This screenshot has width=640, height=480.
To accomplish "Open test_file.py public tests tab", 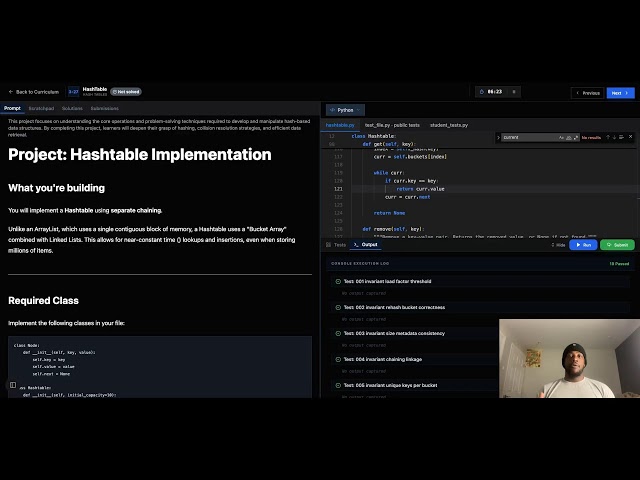I will pyautogui.click(x=392, y=125).
